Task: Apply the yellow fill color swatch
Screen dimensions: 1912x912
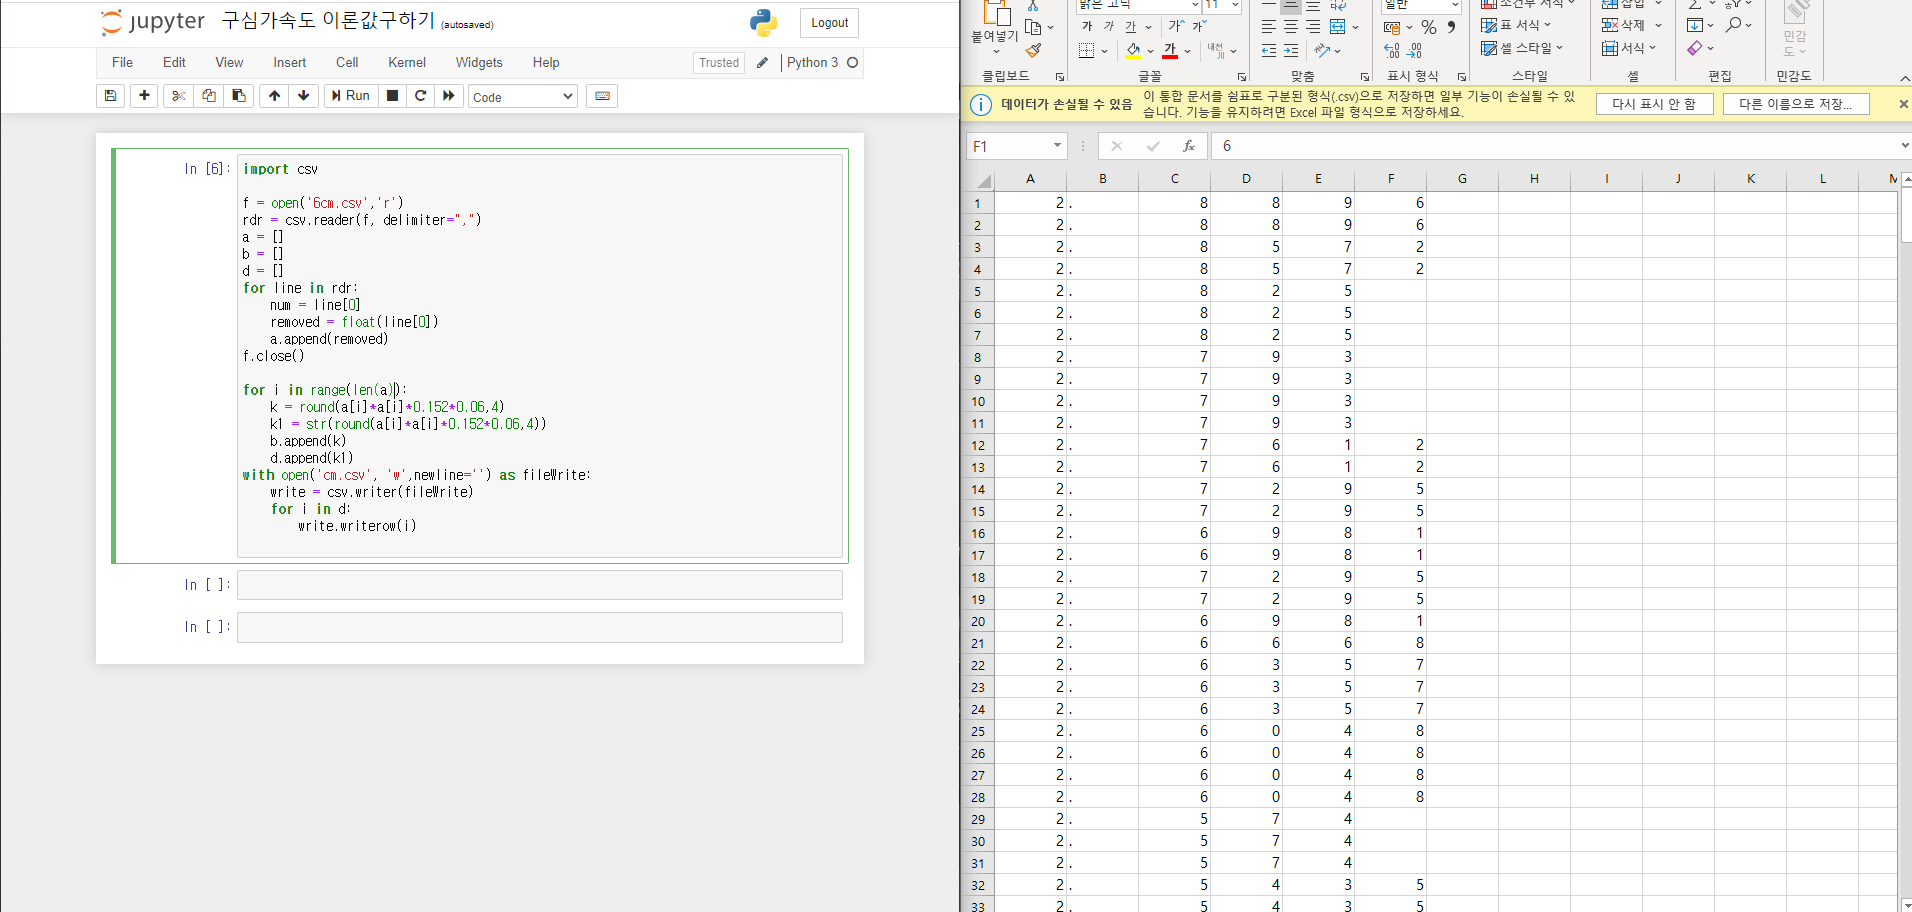Action: [1133, 50]
